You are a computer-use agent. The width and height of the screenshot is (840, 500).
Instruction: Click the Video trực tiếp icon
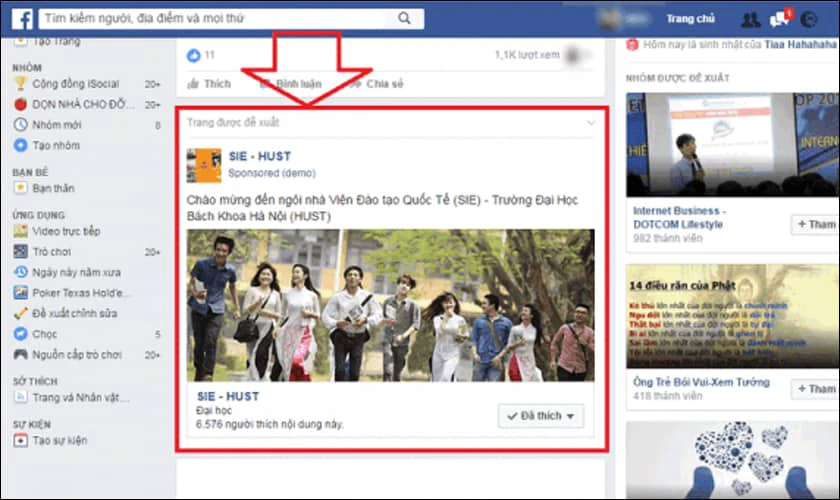20,231
